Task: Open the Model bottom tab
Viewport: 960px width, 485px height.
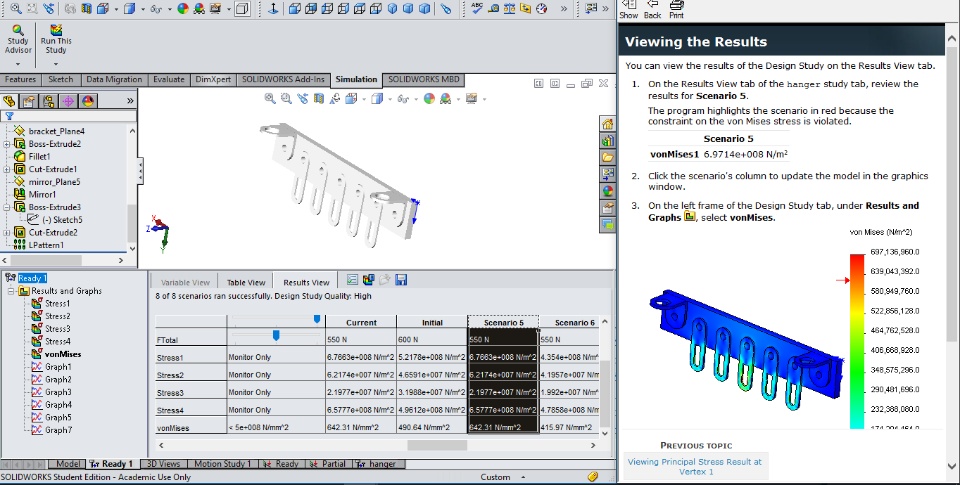Action: [67, 464]
